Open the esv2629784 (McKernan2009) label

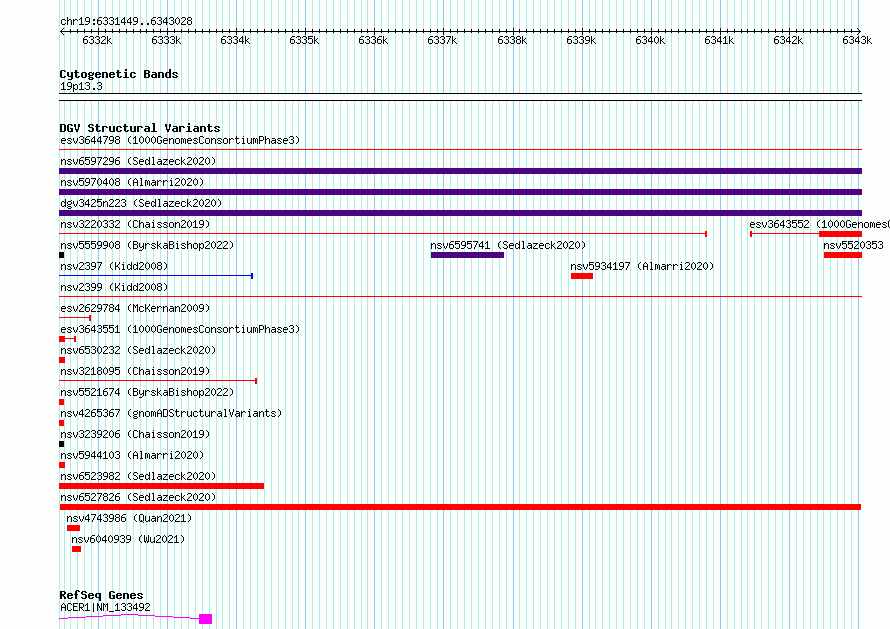(135, 308)
